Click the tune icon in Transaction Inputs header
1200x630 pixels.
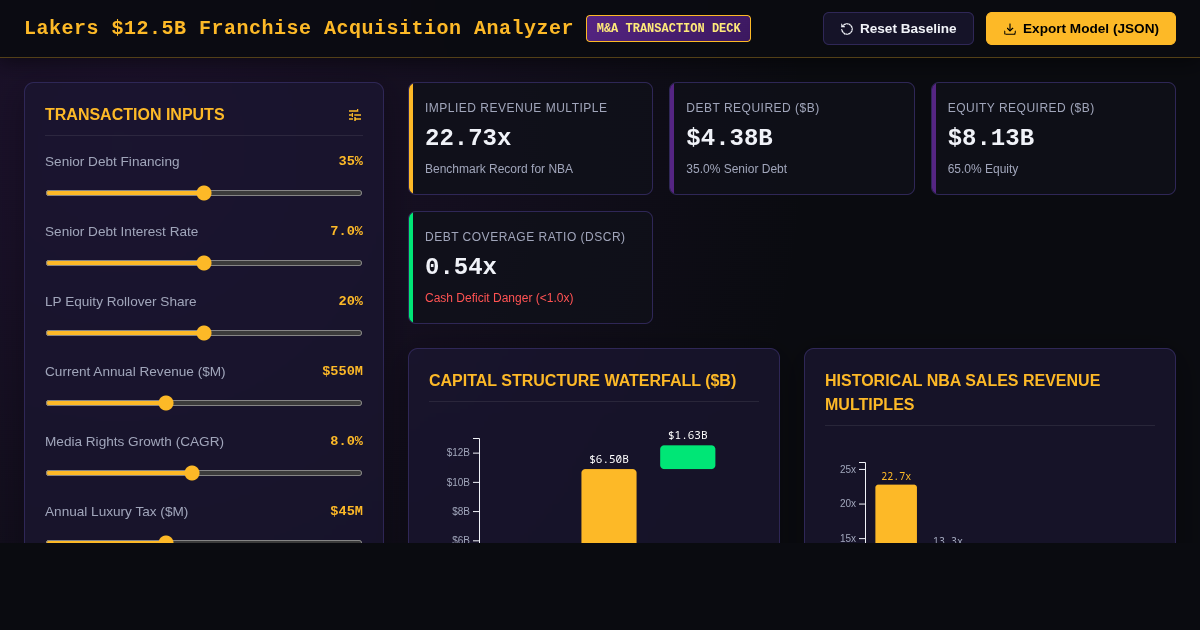(354, 115)
